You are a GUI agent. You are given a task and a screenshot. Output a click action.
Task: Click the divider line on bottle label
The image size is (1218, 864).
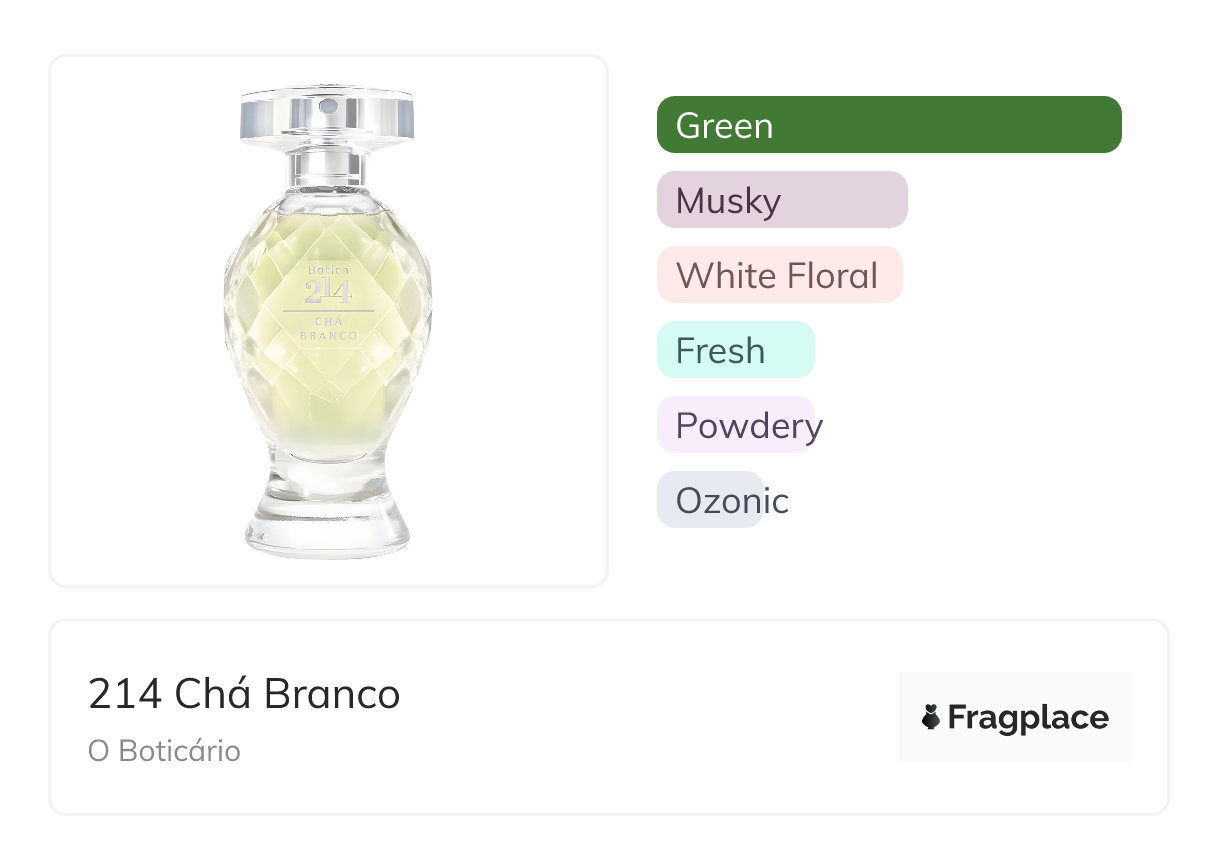coord(328,311)
